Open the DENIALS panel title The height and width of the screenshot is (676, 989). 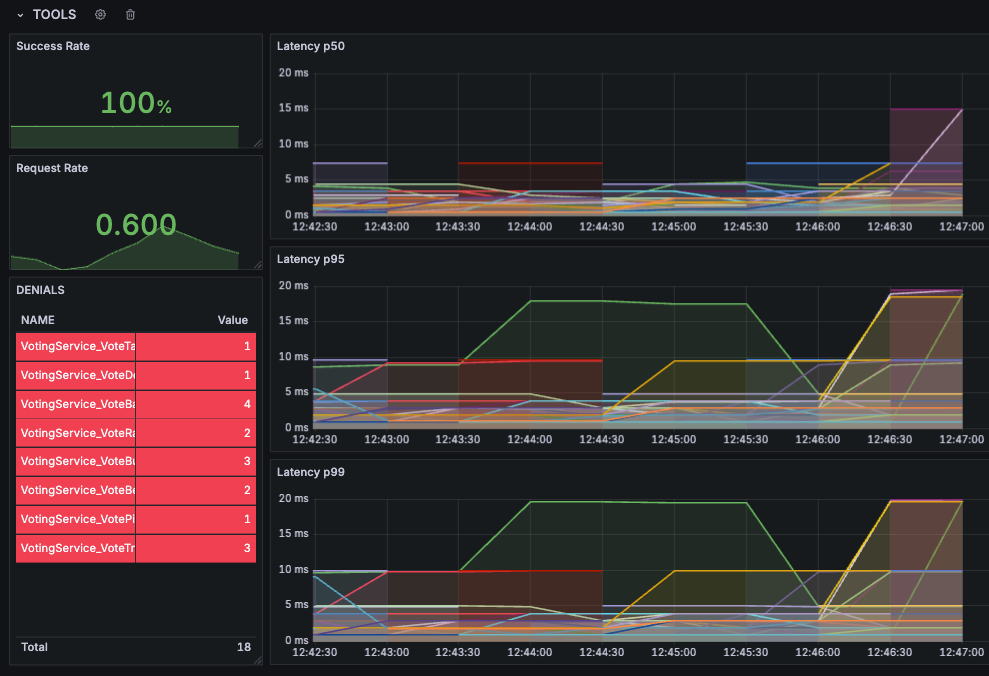[40, 290]
